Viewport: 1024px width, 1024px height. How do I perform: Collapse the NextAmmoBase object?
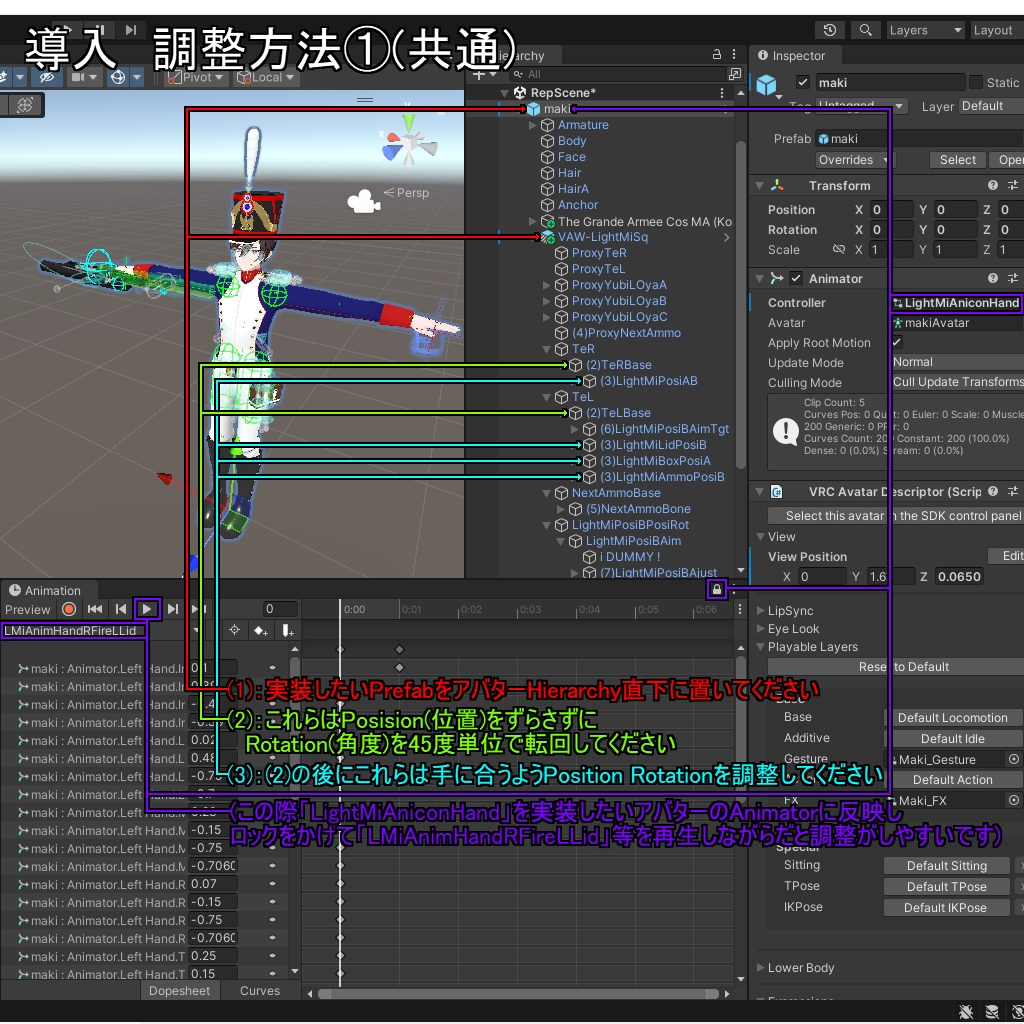[547, 493]
